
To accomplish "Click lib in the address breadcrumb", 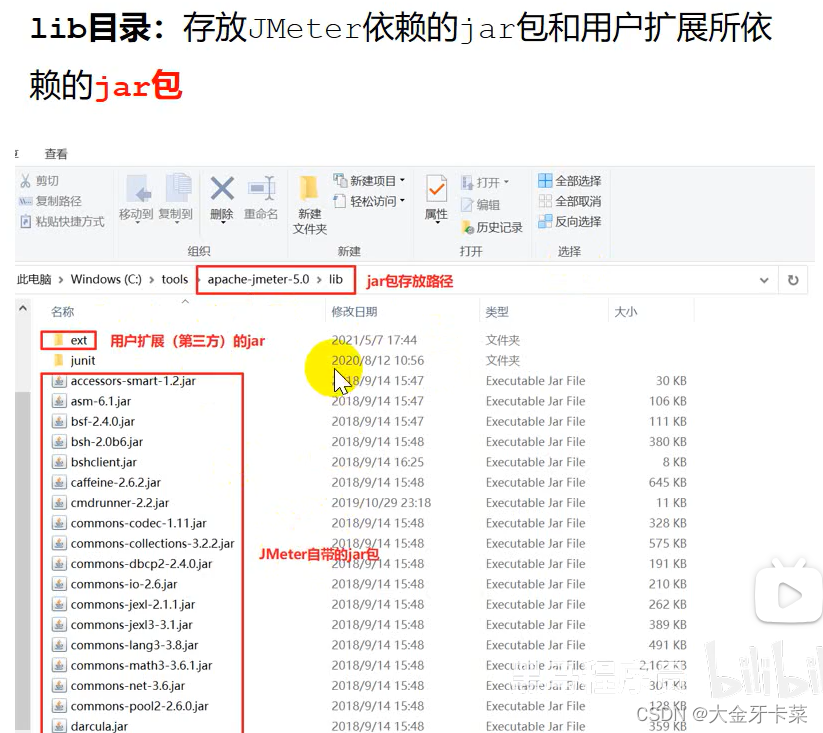I will [x=336, y=279].
